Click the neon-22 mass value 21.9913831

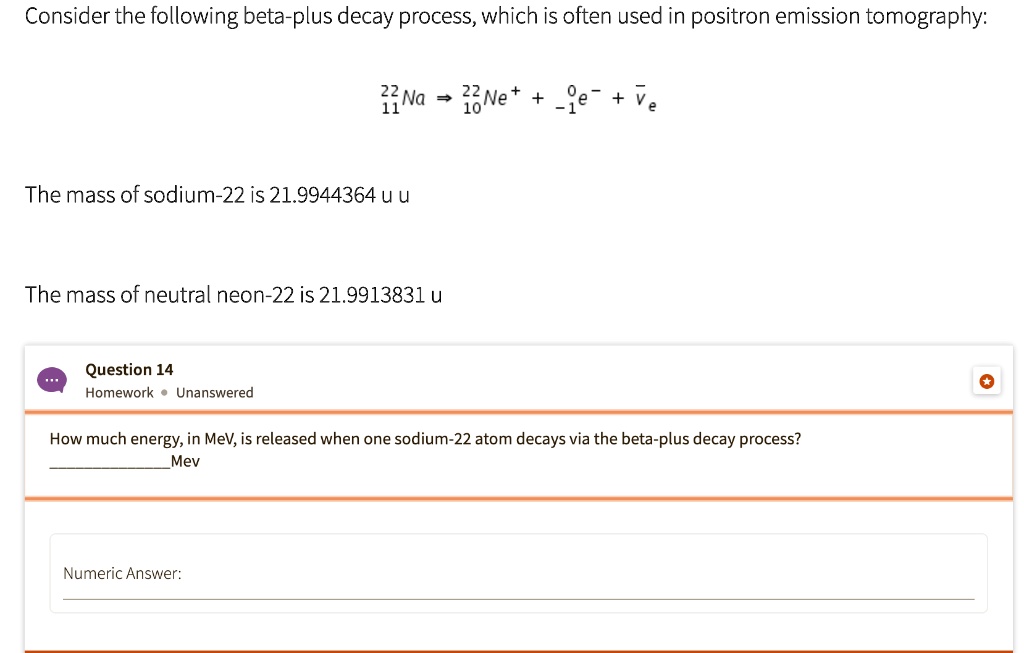(x=374, y=295)
